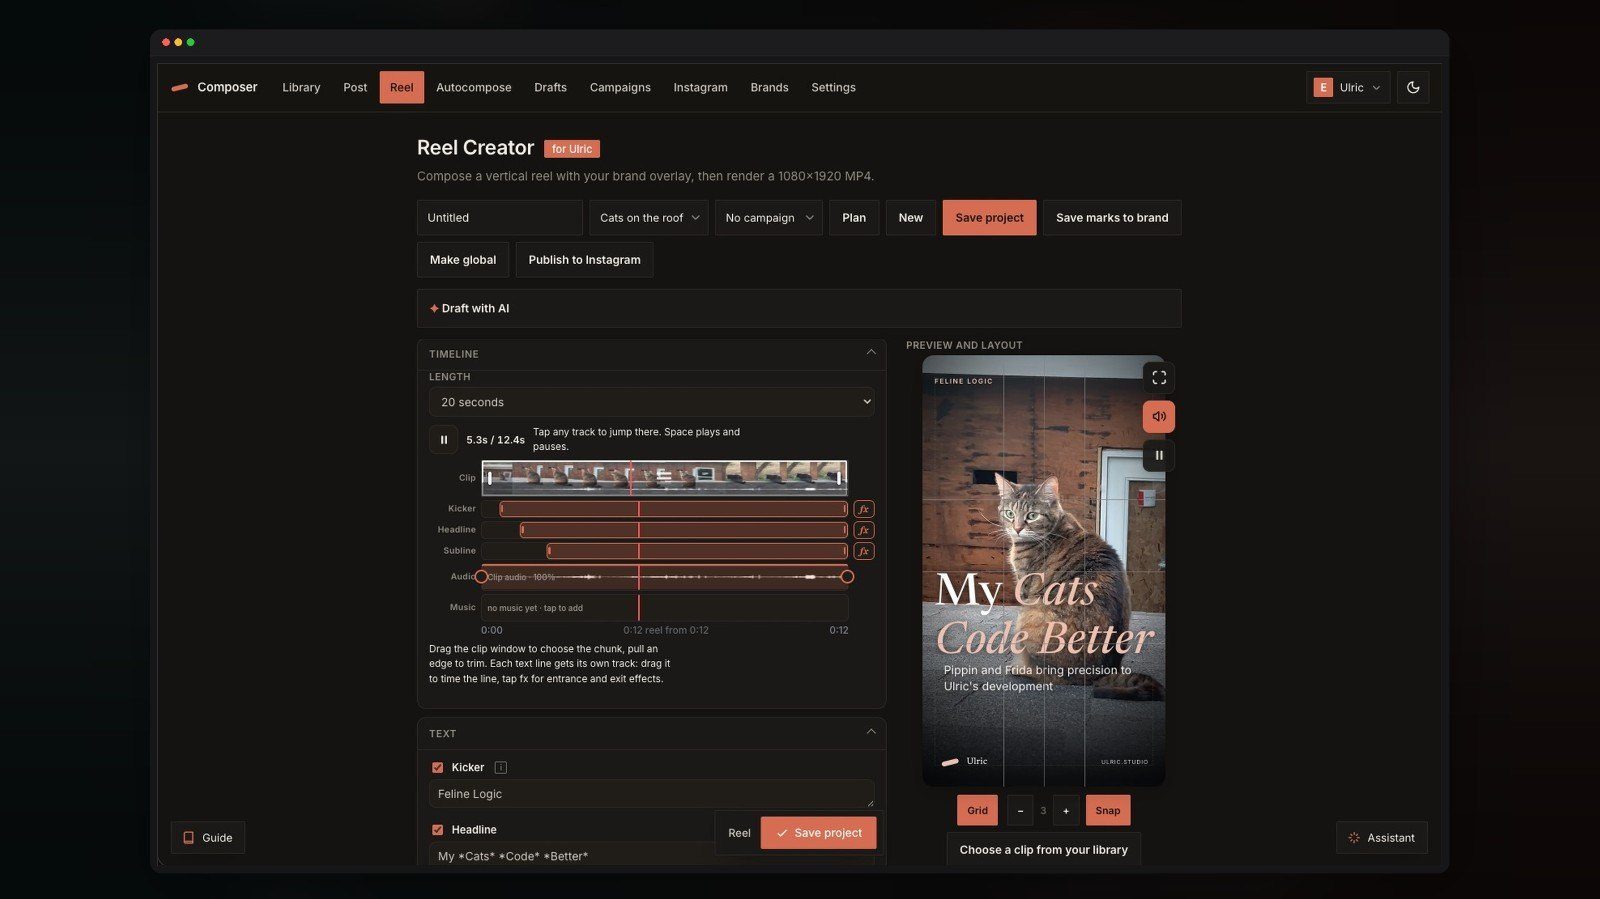
Task: Click the Kicker track bar
Action: (673, 509)
